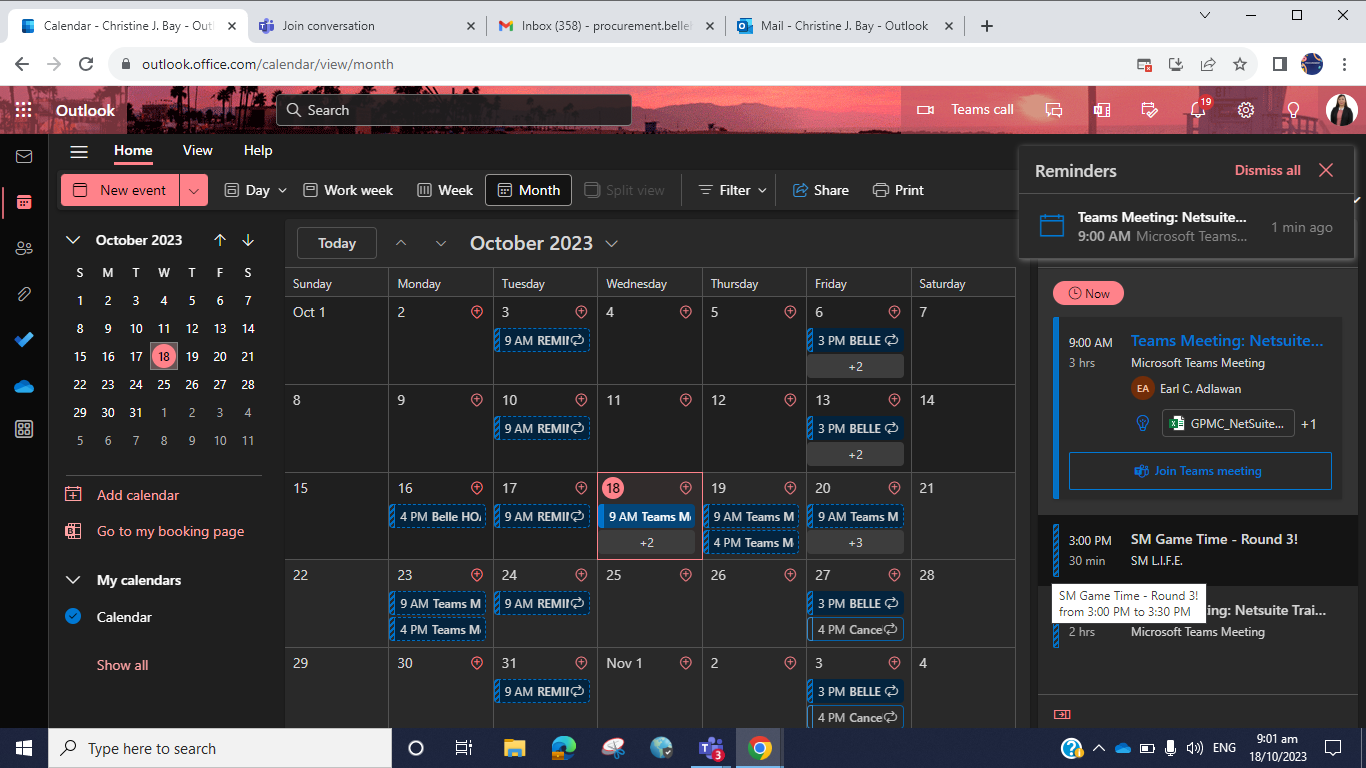Image resolution: width=1366 pixels, height=768 pixels.
Task: Open Task View on the taskbar
Action: [464, 748]
